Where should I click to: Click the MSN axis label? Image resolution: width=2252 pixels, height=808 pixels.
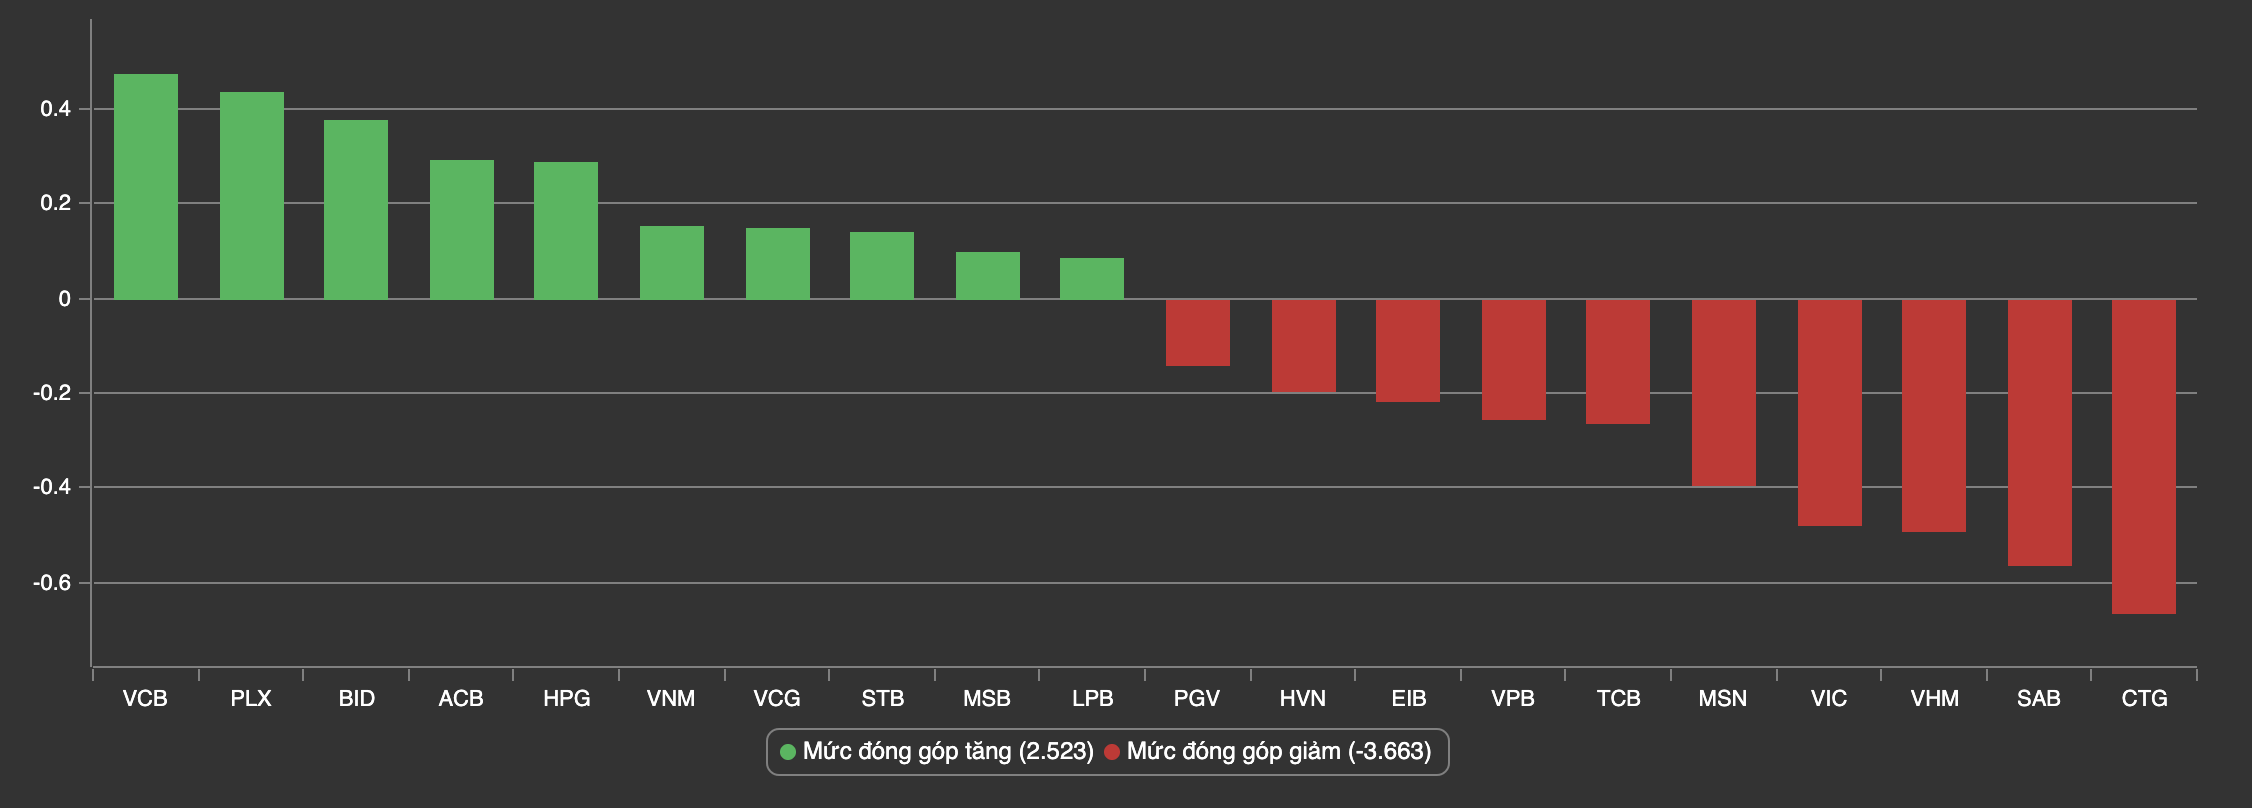(x=1723, y=699)
